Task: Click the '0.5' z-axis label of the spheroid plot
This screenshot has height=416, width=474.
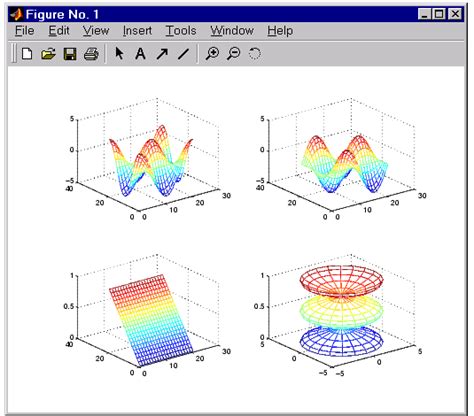Action: tap(259, 307)
